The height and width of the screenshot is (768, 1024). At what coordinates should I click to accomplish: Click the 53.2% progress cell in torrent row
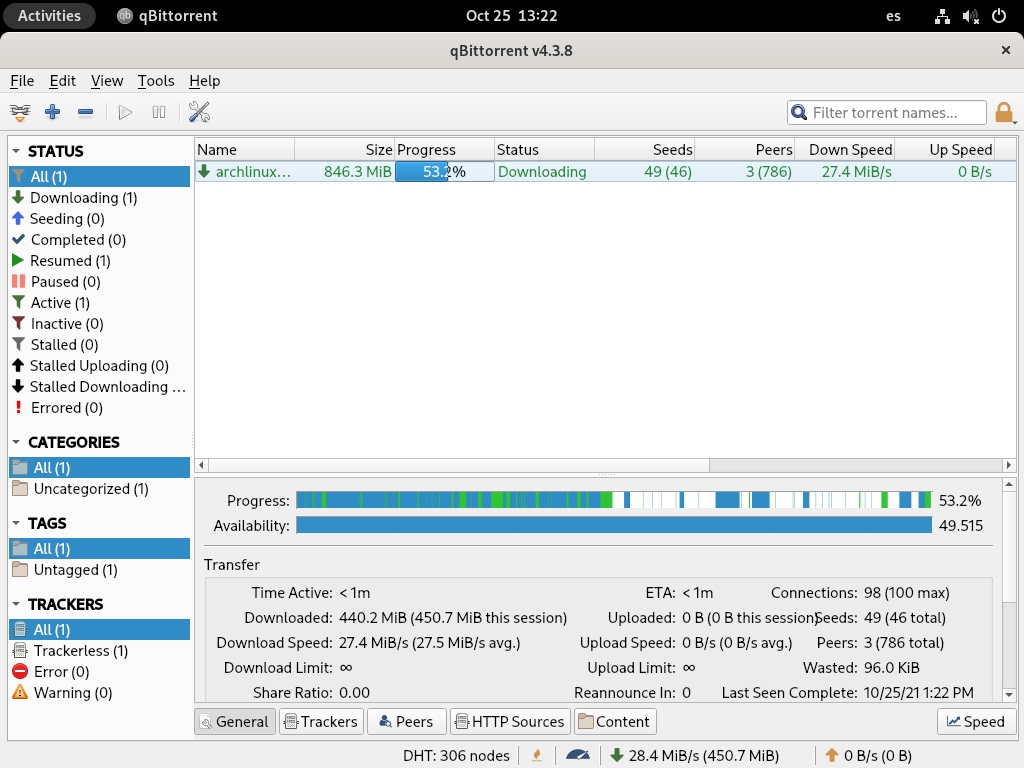tap(444, 172)
